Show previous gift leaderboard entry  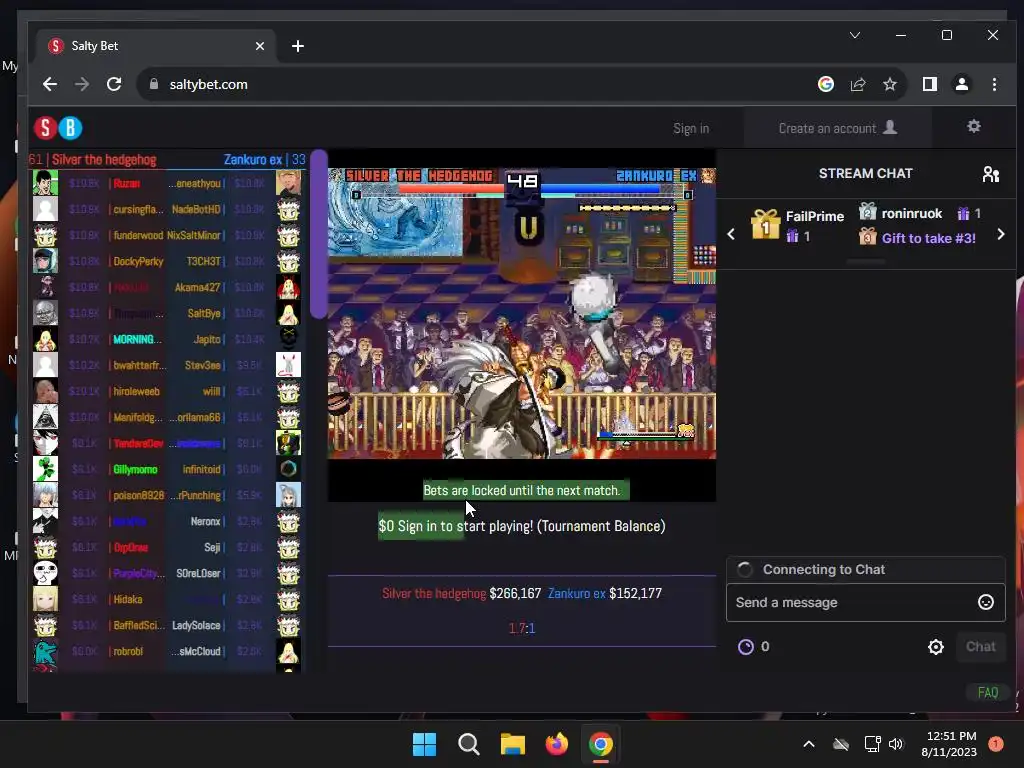coord(731,234)
